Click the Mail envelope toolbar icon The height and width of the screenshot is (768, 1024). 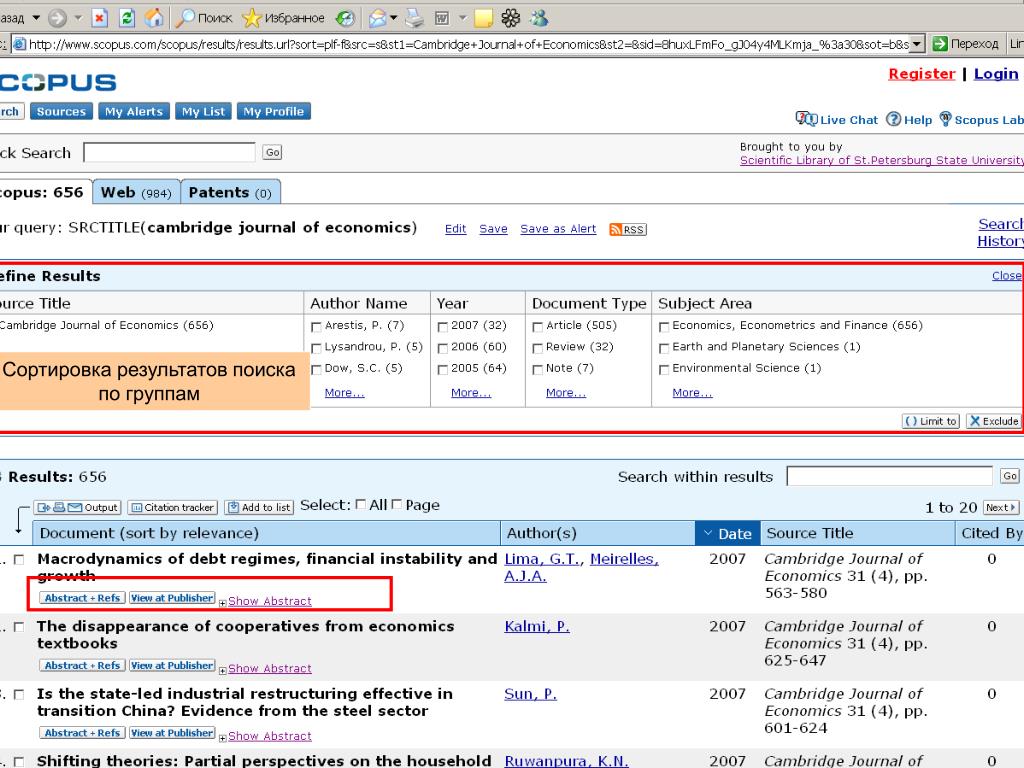(377, 18)
